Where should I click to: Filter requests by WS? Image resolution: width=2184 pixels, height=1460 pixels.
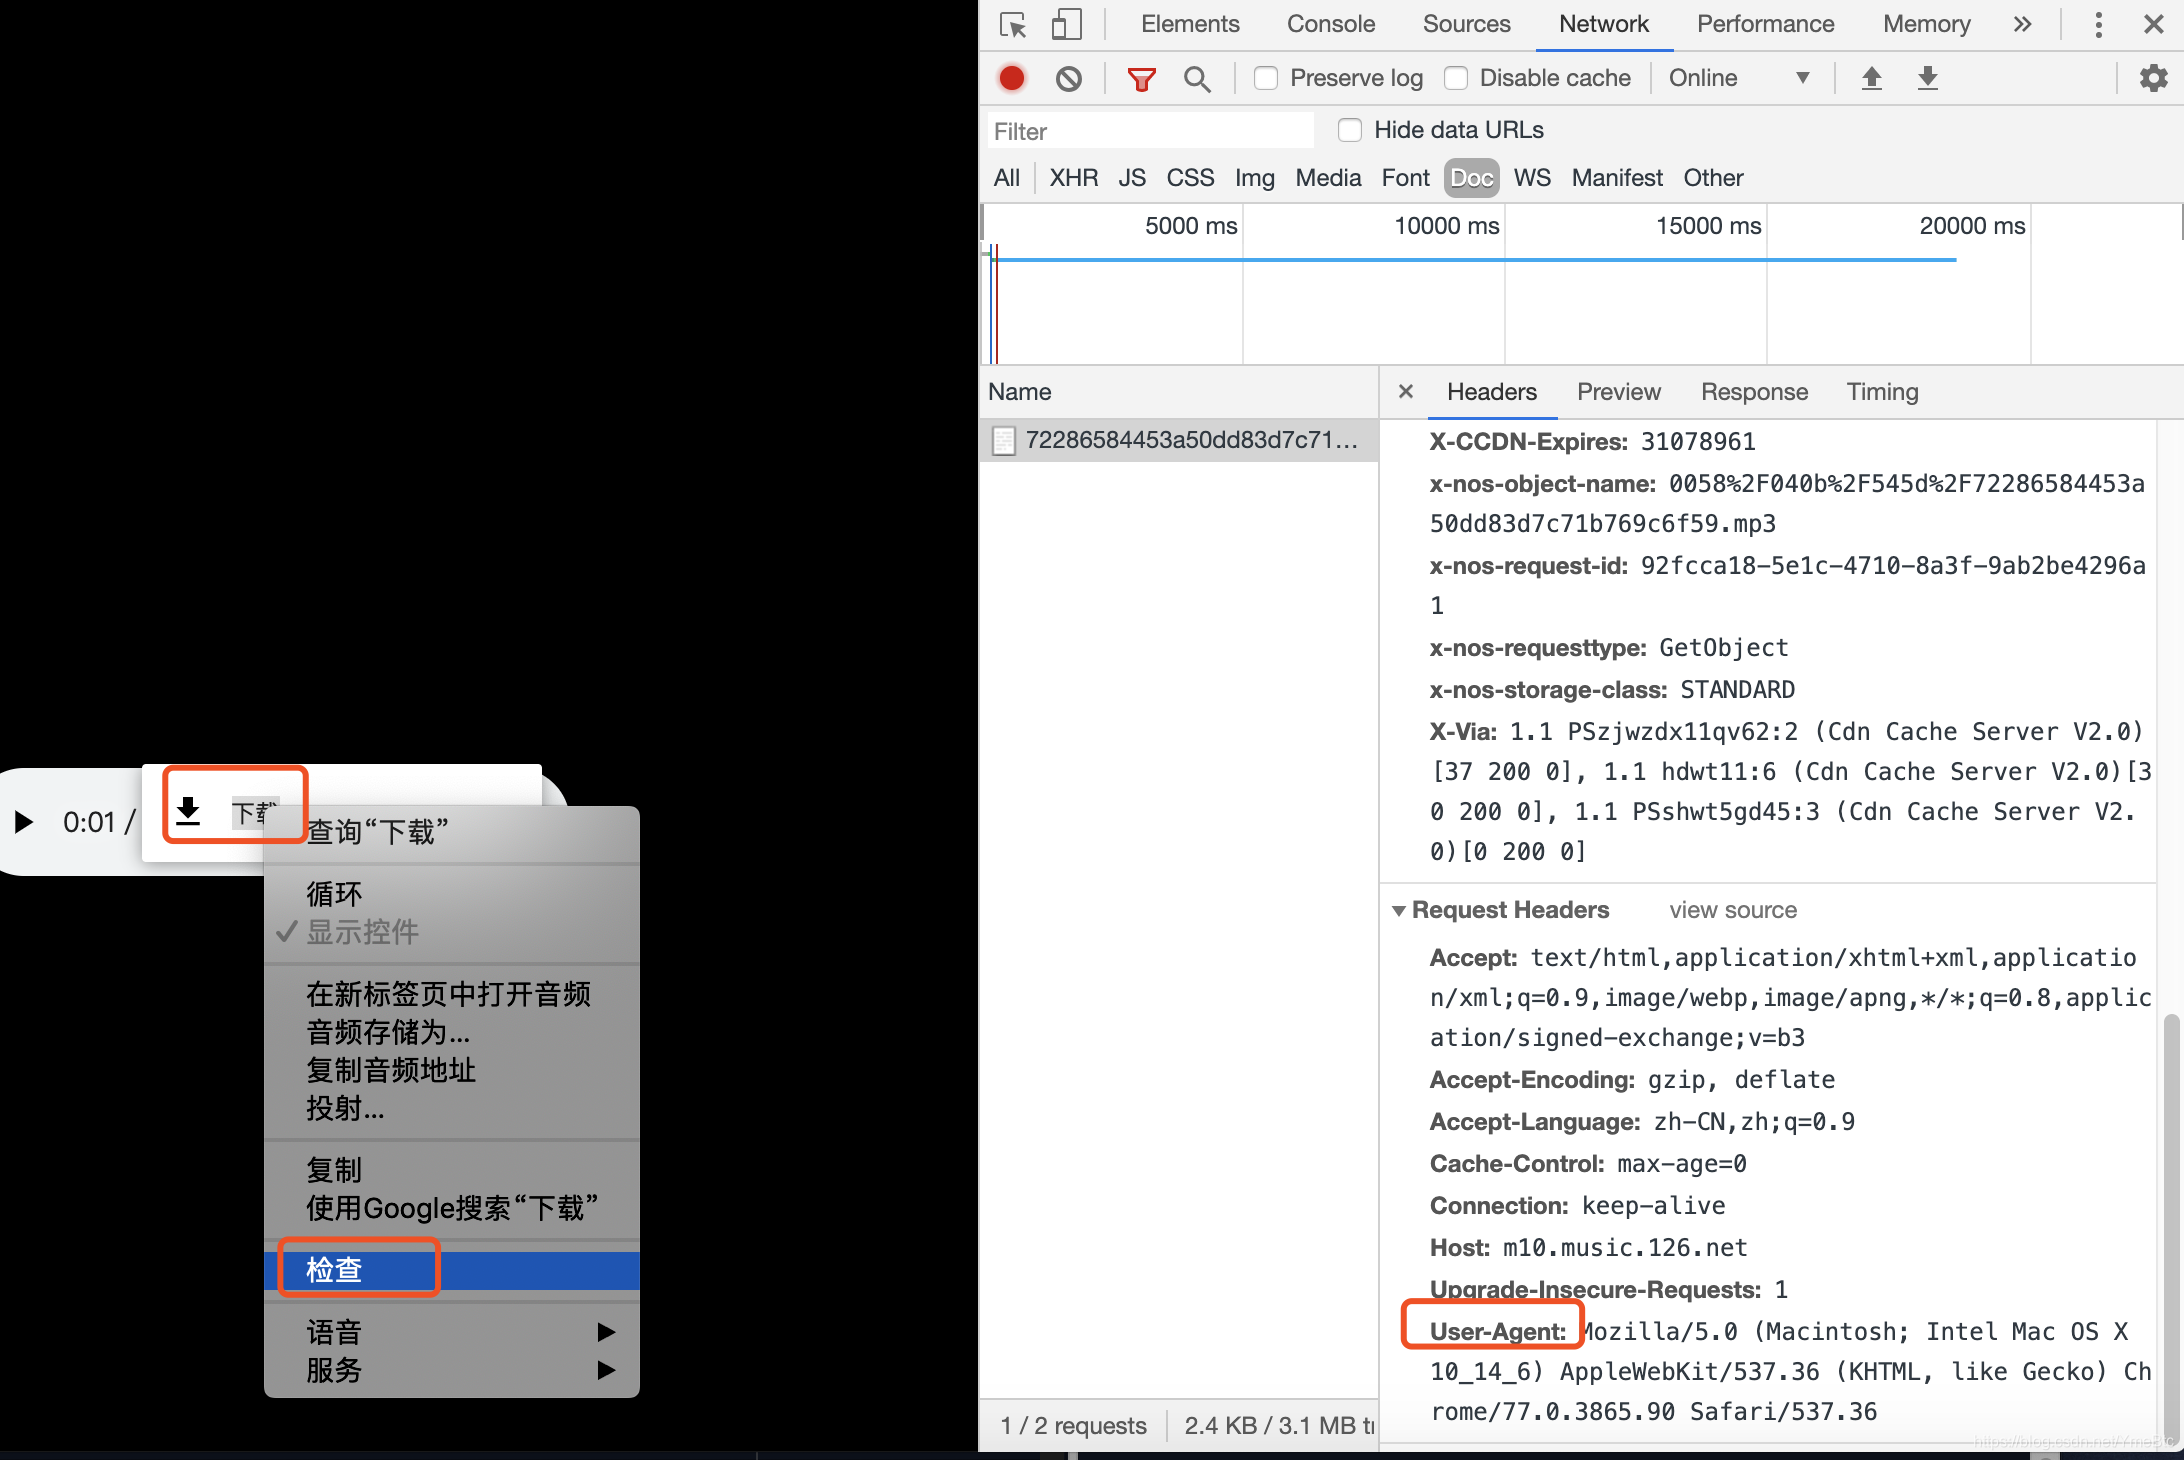(1532, 178)
